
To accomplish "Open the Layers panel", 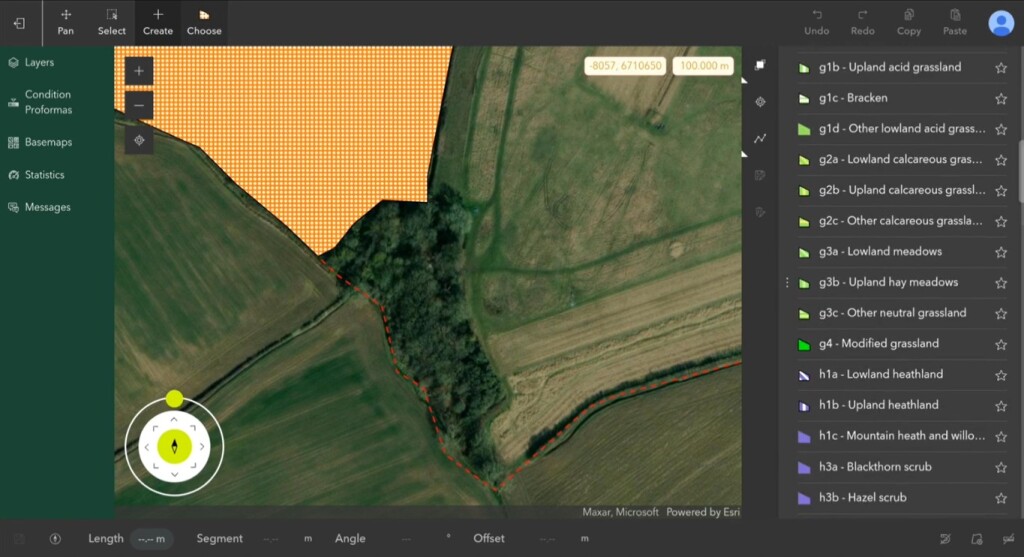I will 39,62.
